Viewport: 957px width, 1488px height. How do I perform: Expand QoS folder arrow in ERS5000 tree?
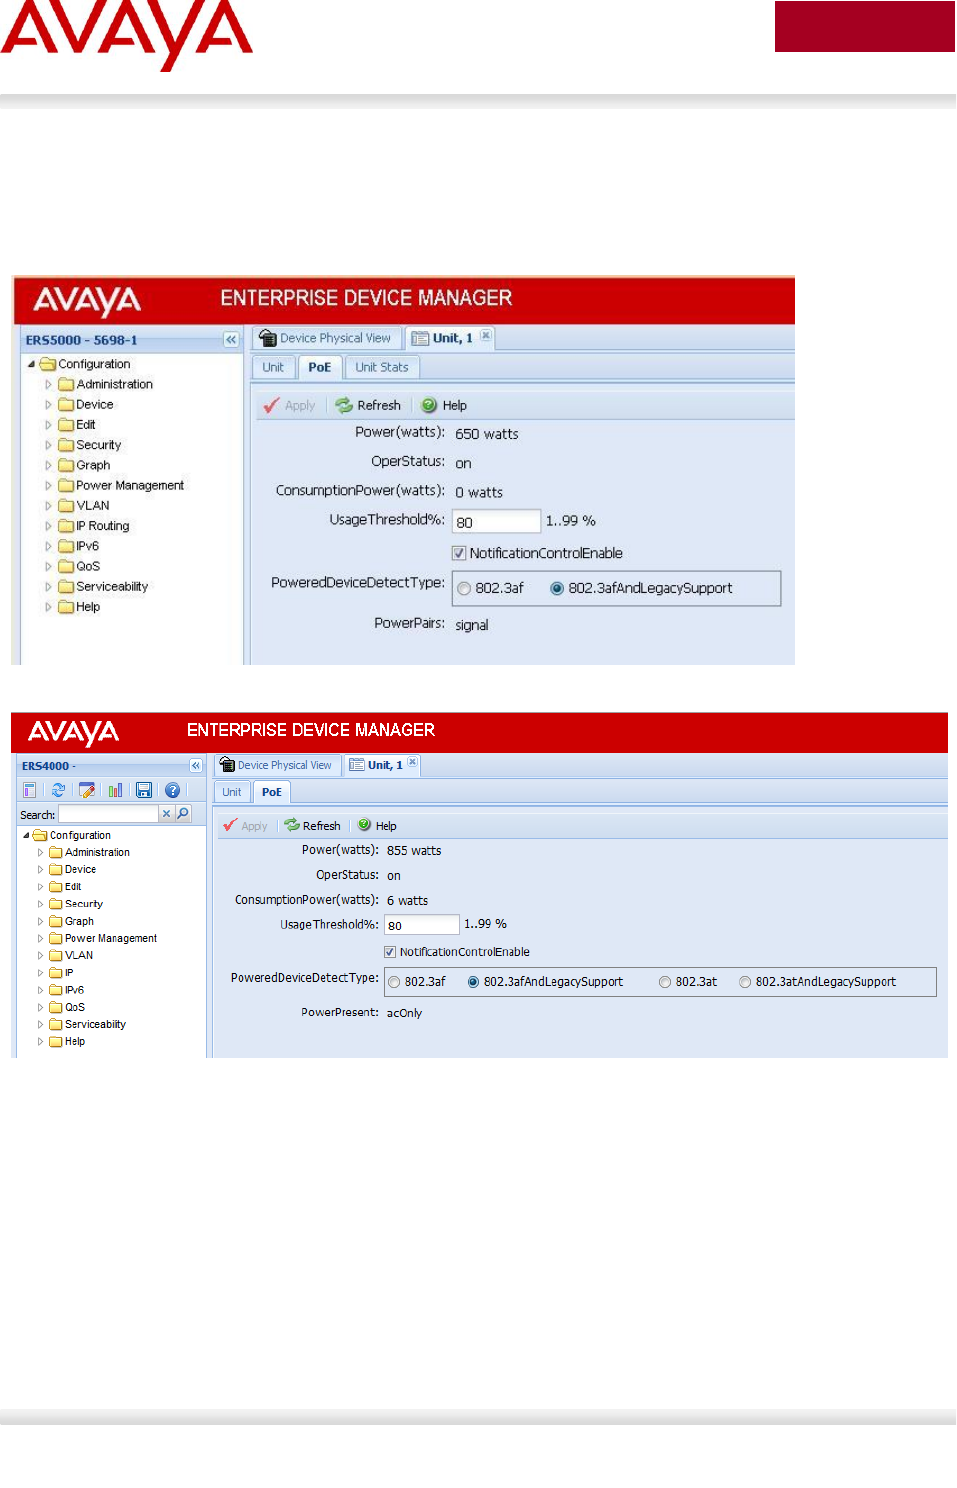pyautogui.click(x=48, y=566)
